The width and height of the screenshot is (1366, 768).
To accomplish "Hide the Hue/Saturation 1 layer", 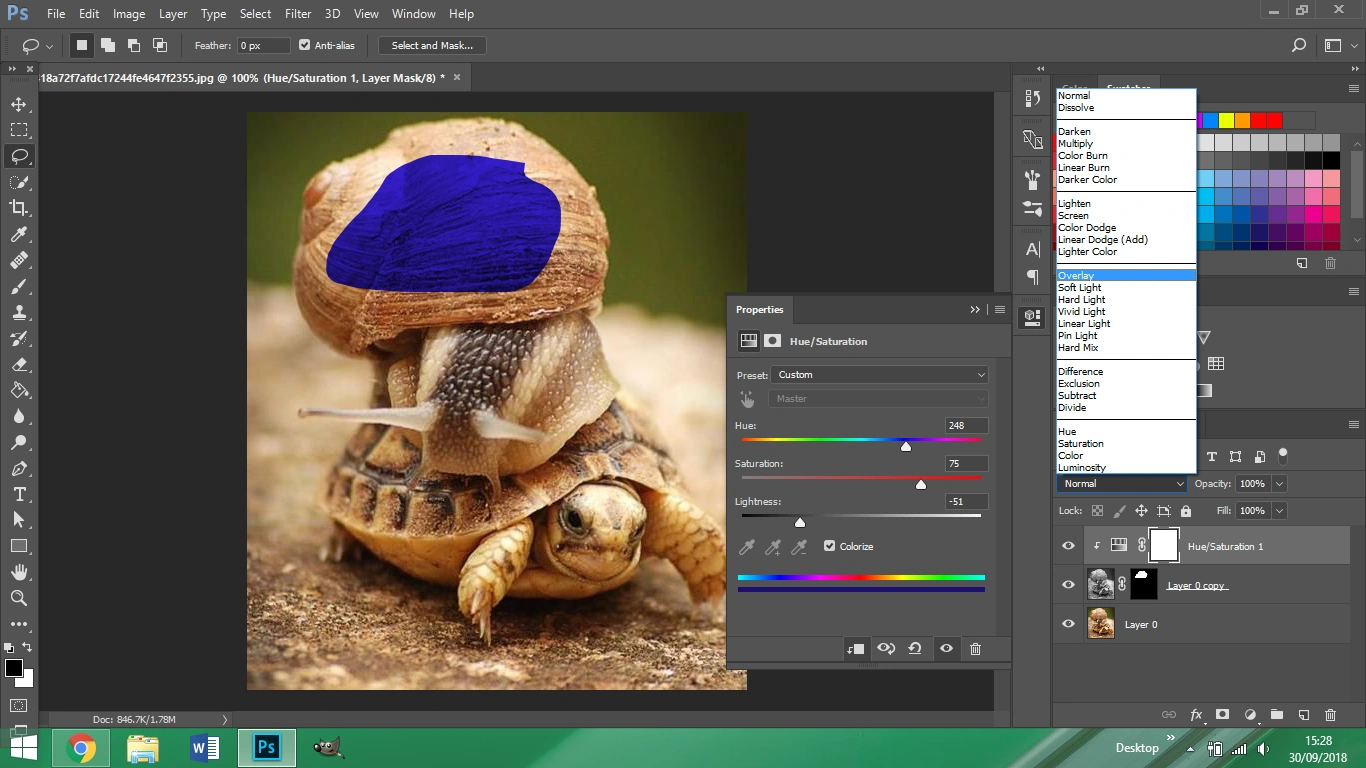I will (x=1068, y=546).
